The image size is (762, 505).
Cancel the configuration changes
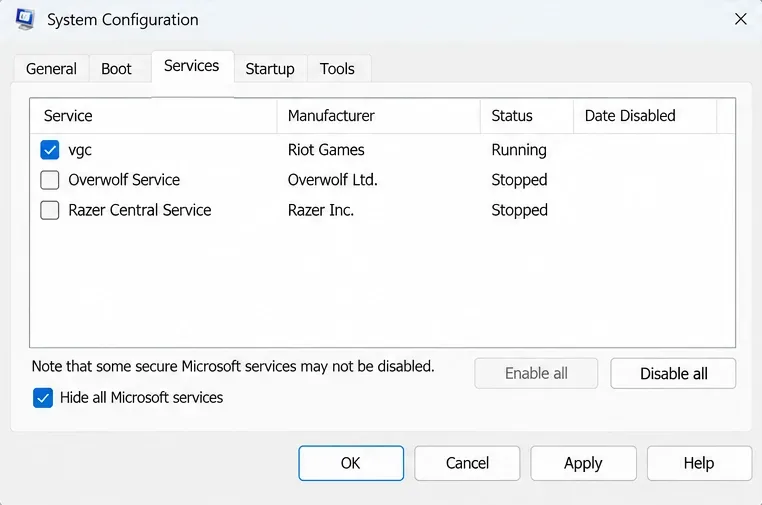467,463
